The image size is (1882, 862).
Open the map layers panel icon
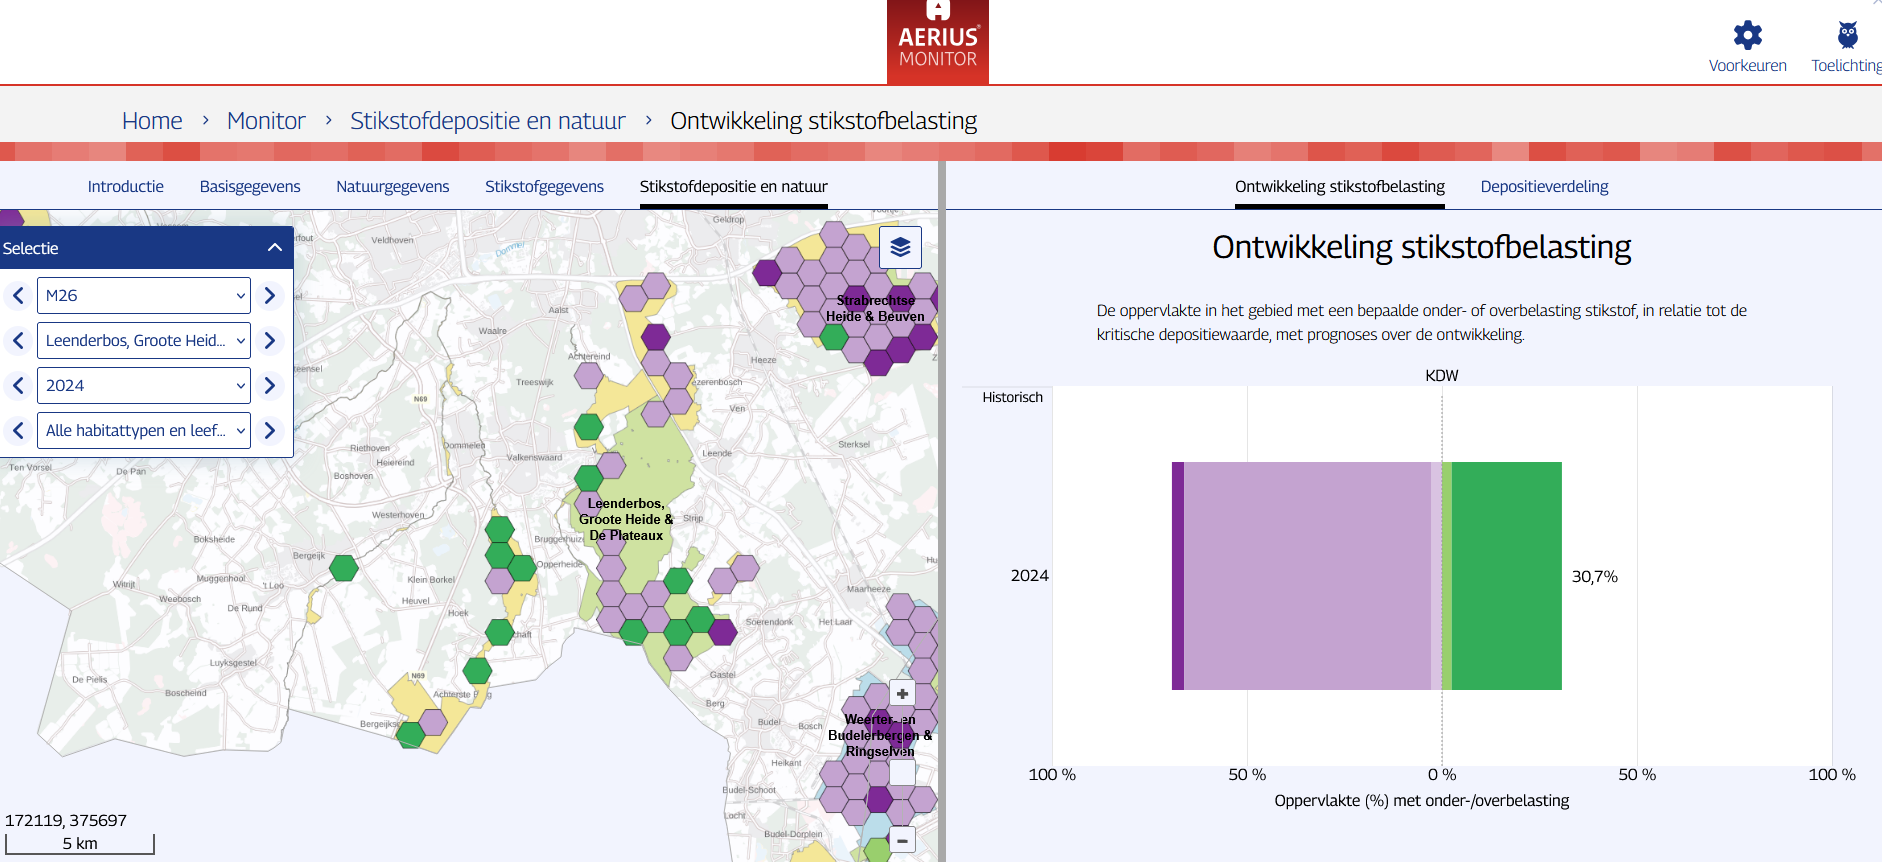coord(900,247)
